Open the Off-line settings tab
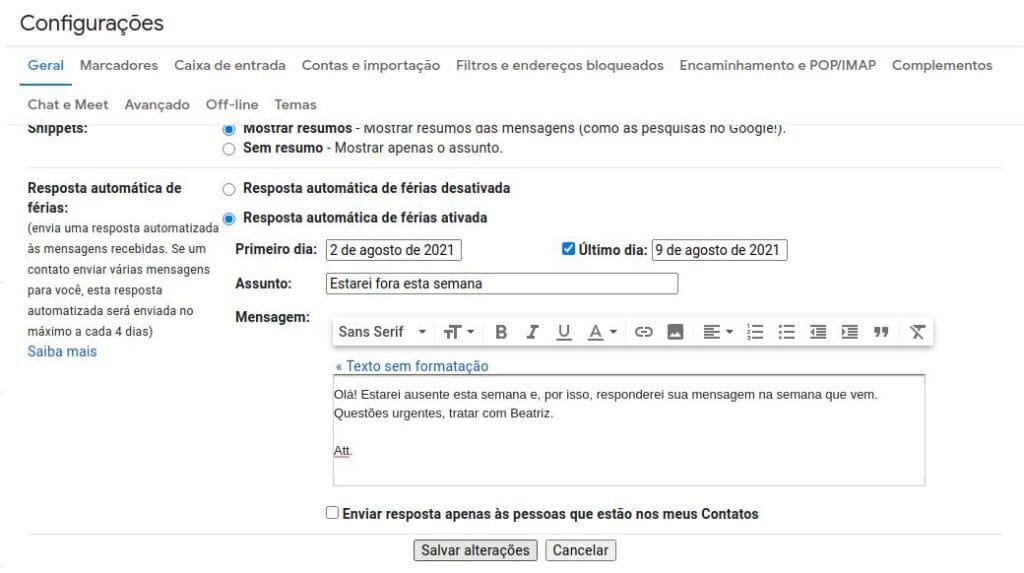The width and height of the screenshot is (1024, 573). coord(232,105)
